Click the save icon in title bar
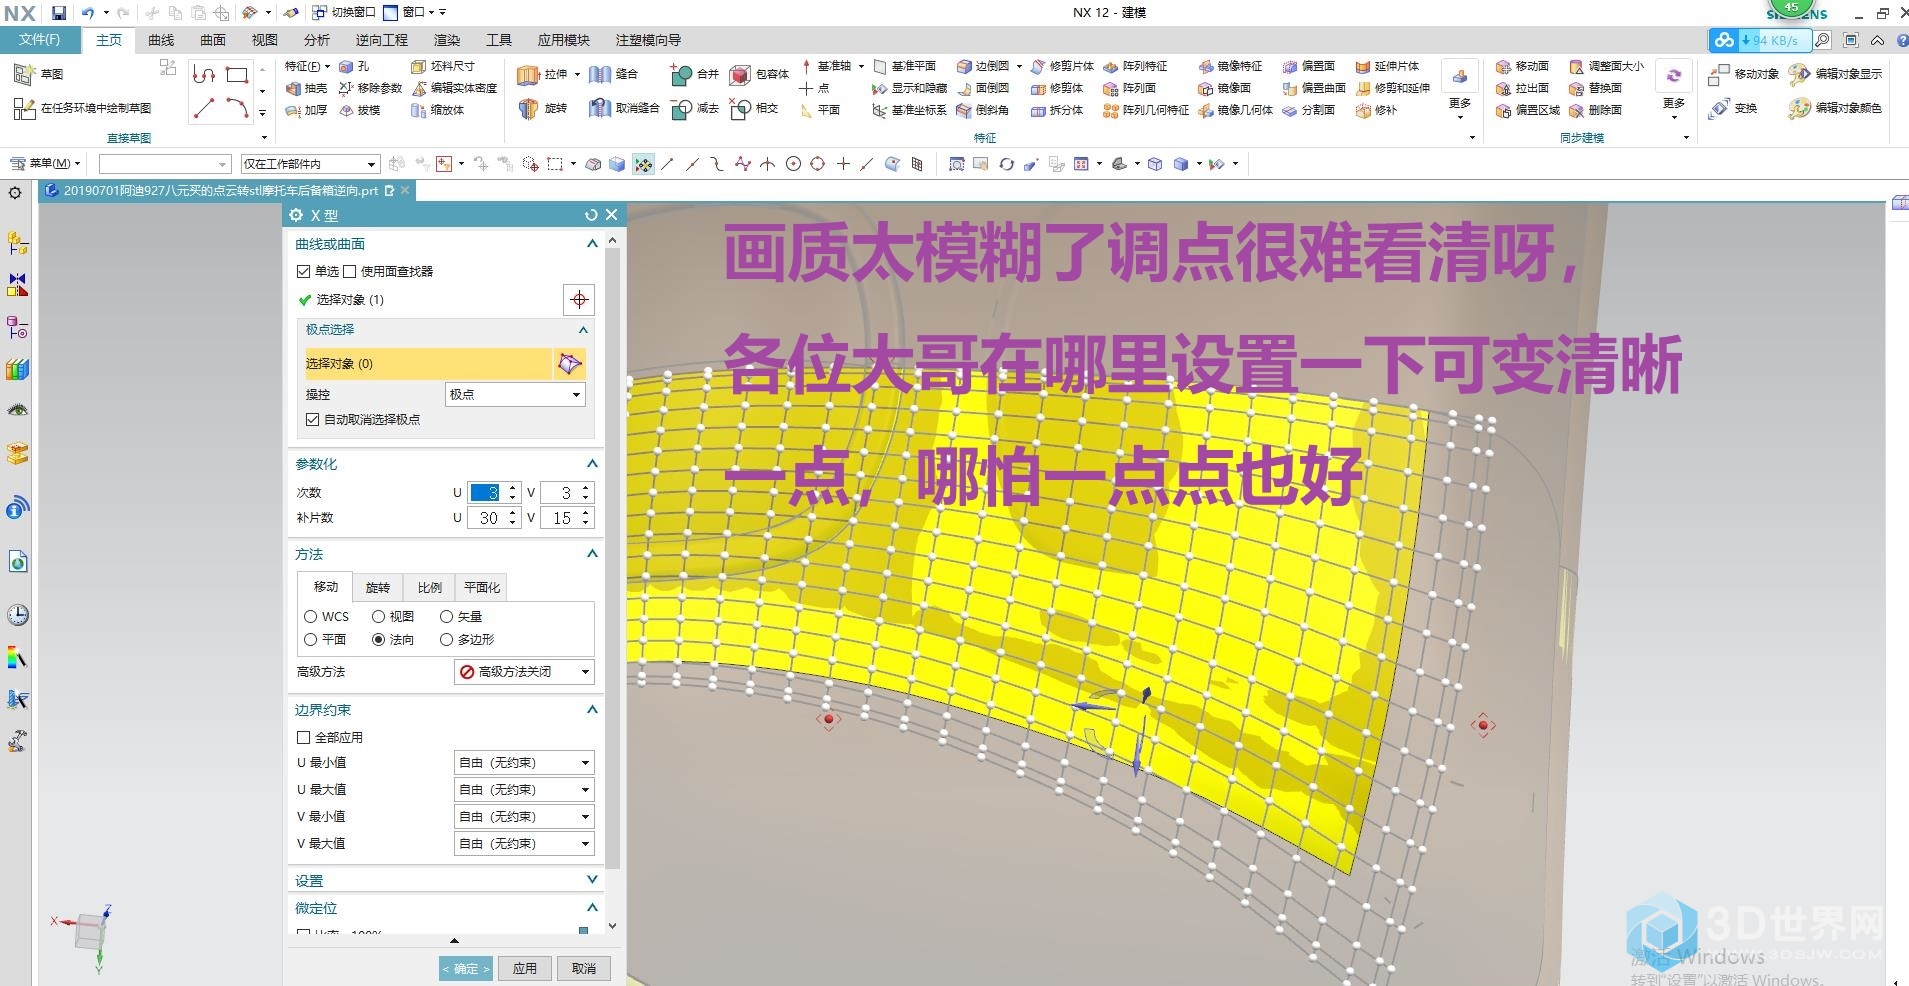 [x=59, y=13]
